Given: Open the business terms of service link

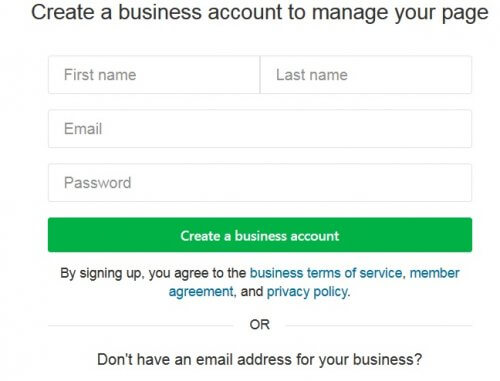Looking at the screenshot, I should [x=326, y=273].
